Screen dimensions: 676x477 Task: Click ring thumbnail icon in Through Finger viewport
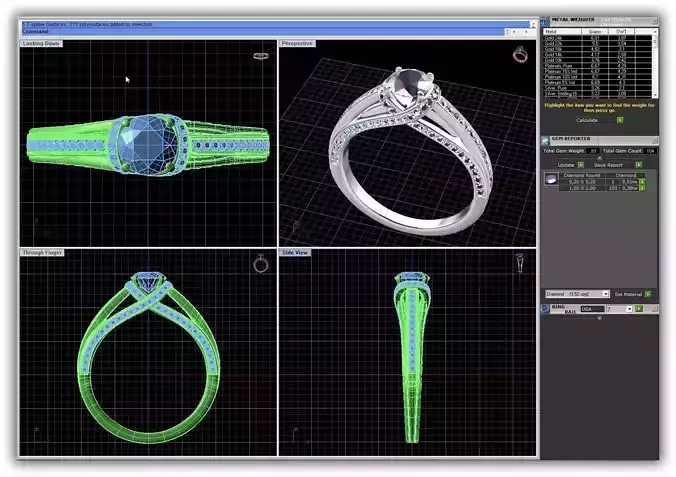pos(261,263)
